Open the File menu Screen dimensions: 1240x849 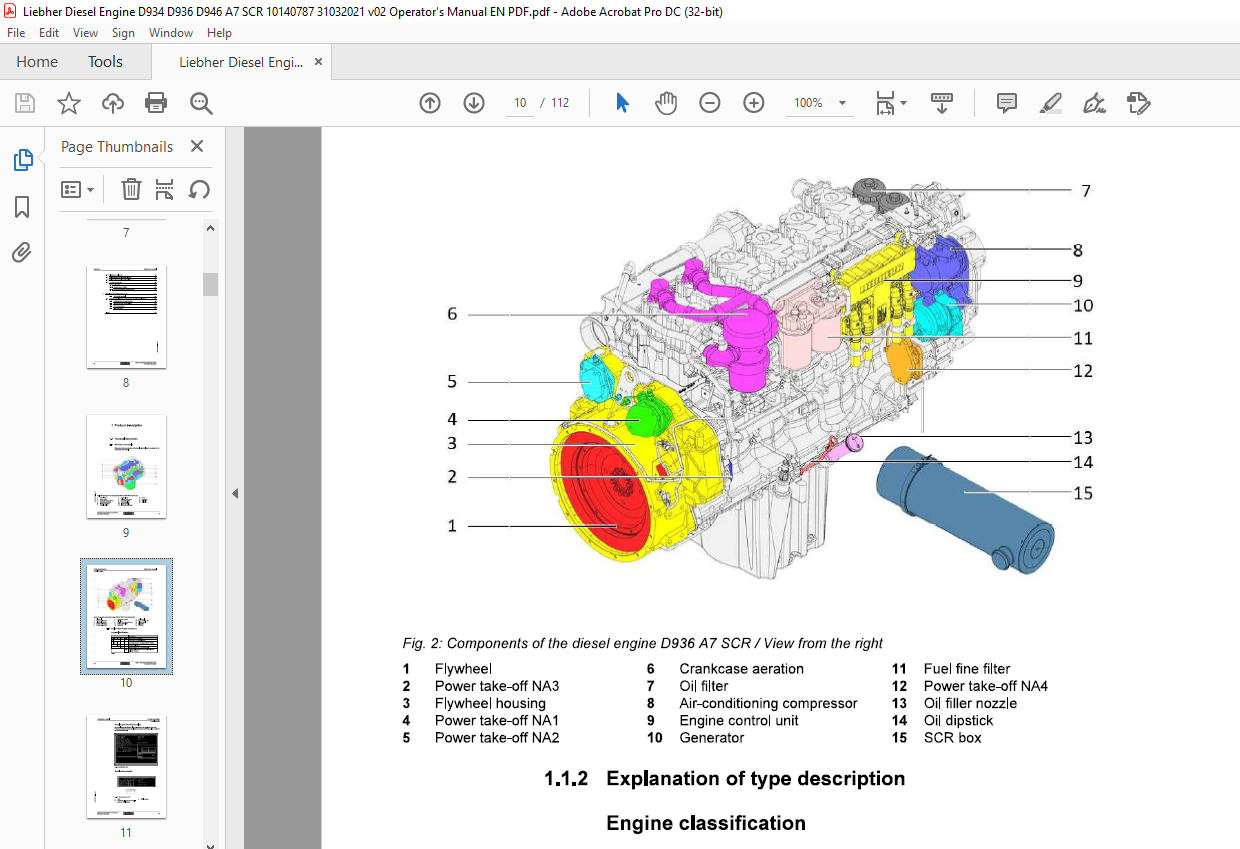[16, 33]
